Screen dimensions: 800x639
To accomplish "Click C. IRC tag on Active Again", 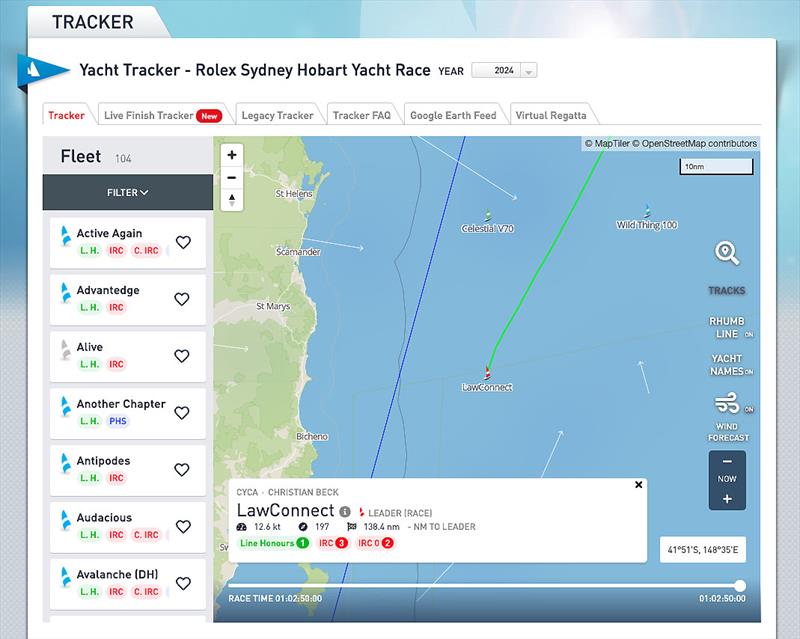I will coord(146,251).
